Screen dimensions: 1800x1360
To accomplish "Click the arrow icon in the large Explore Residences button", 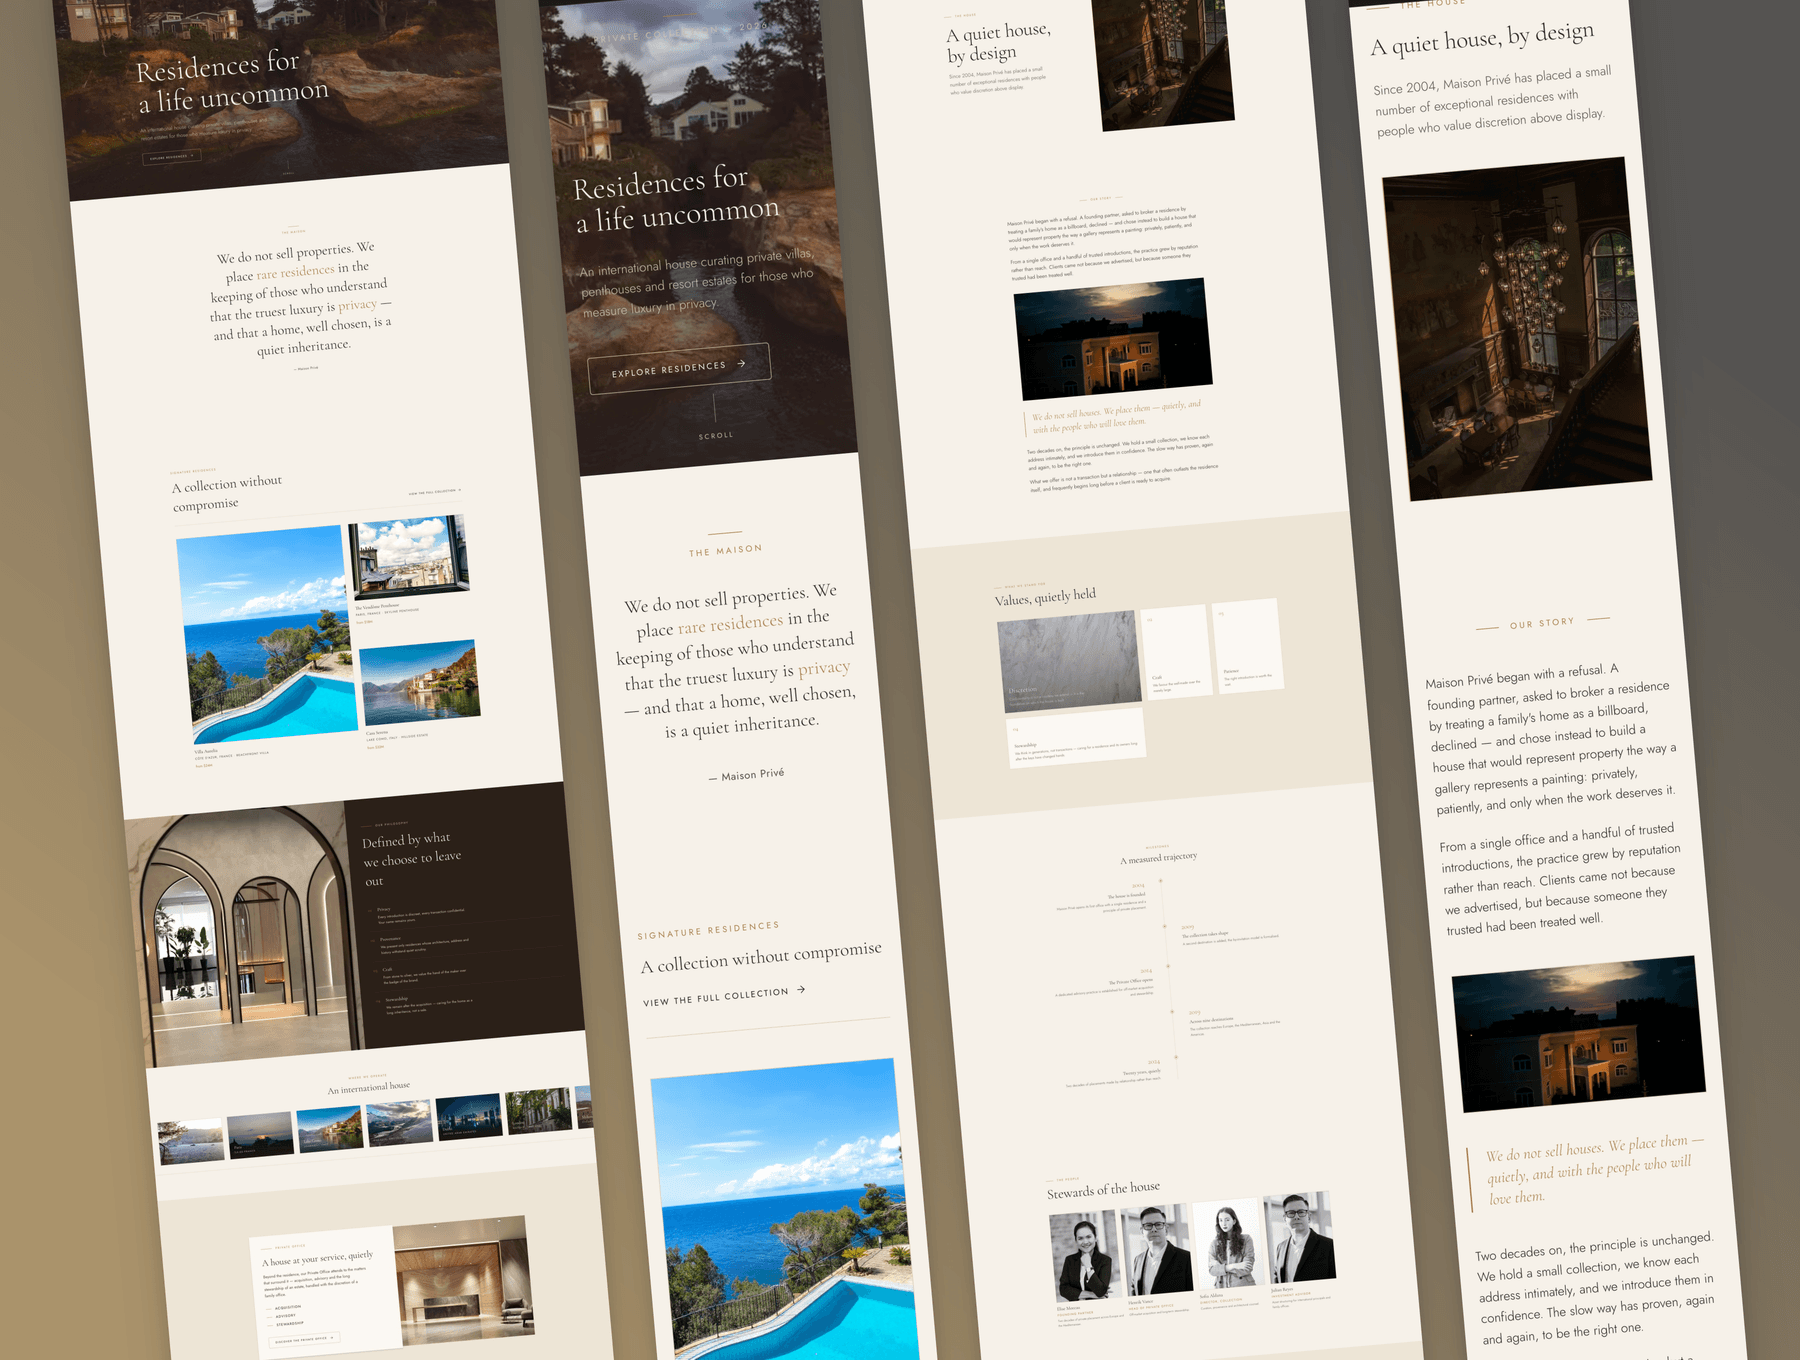I will pos(741,364).
